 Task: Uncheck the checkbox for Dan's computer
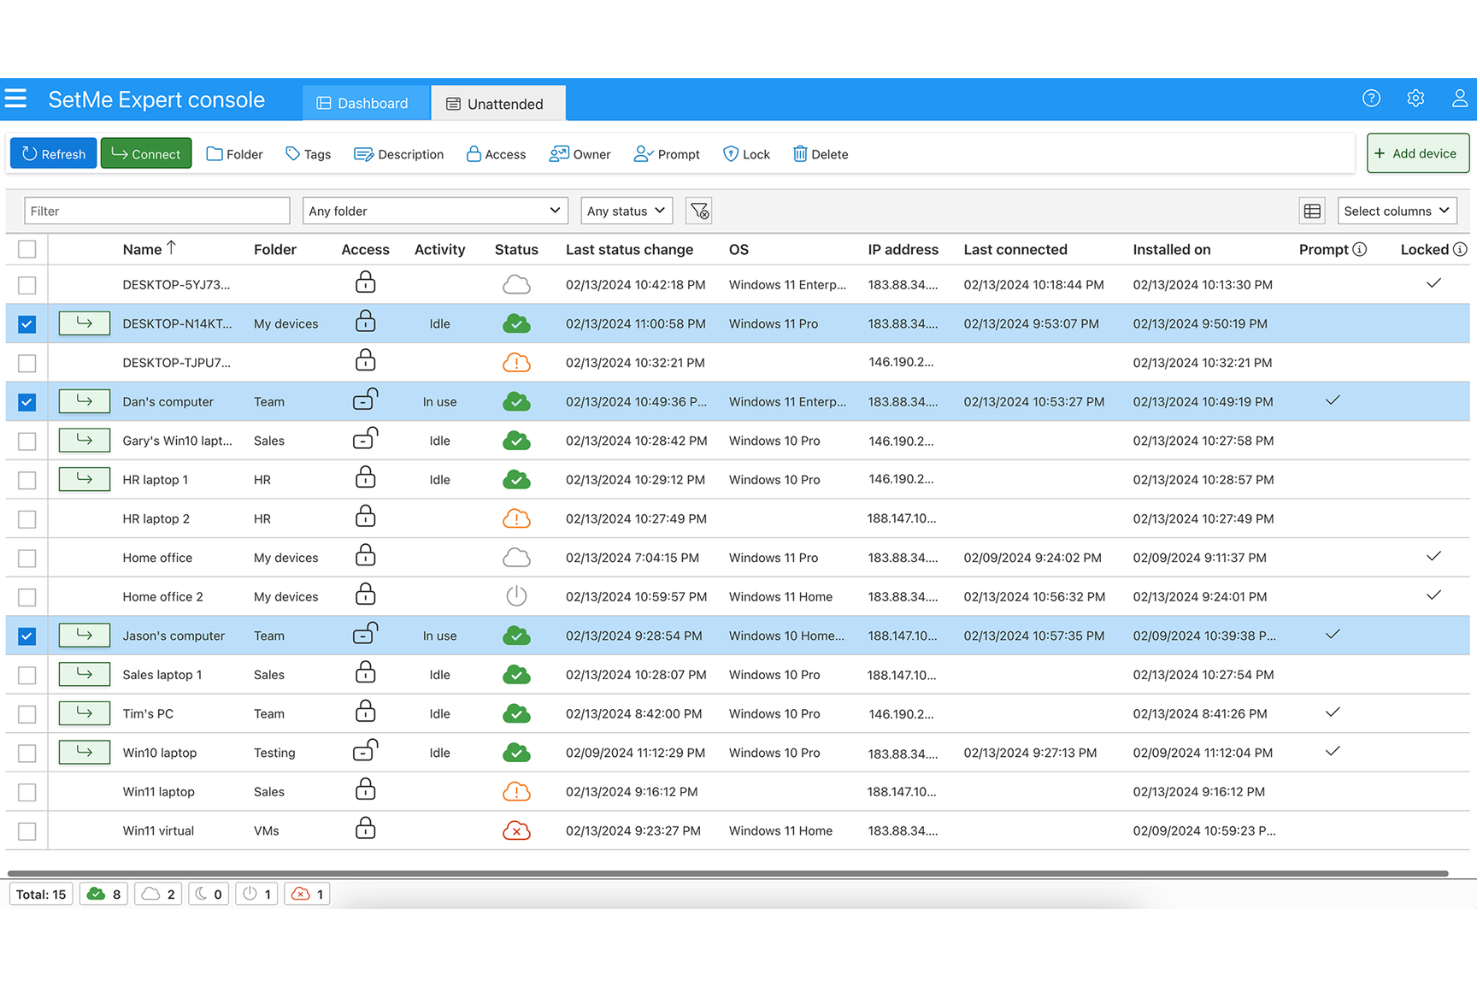click(x=27, y=401)
